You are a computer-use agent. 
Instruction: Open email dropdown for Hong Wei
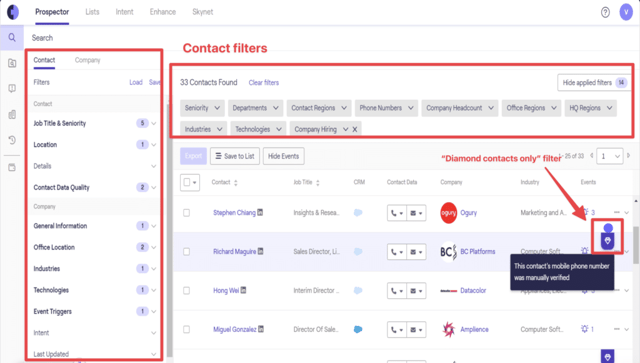tap(416, 291)
